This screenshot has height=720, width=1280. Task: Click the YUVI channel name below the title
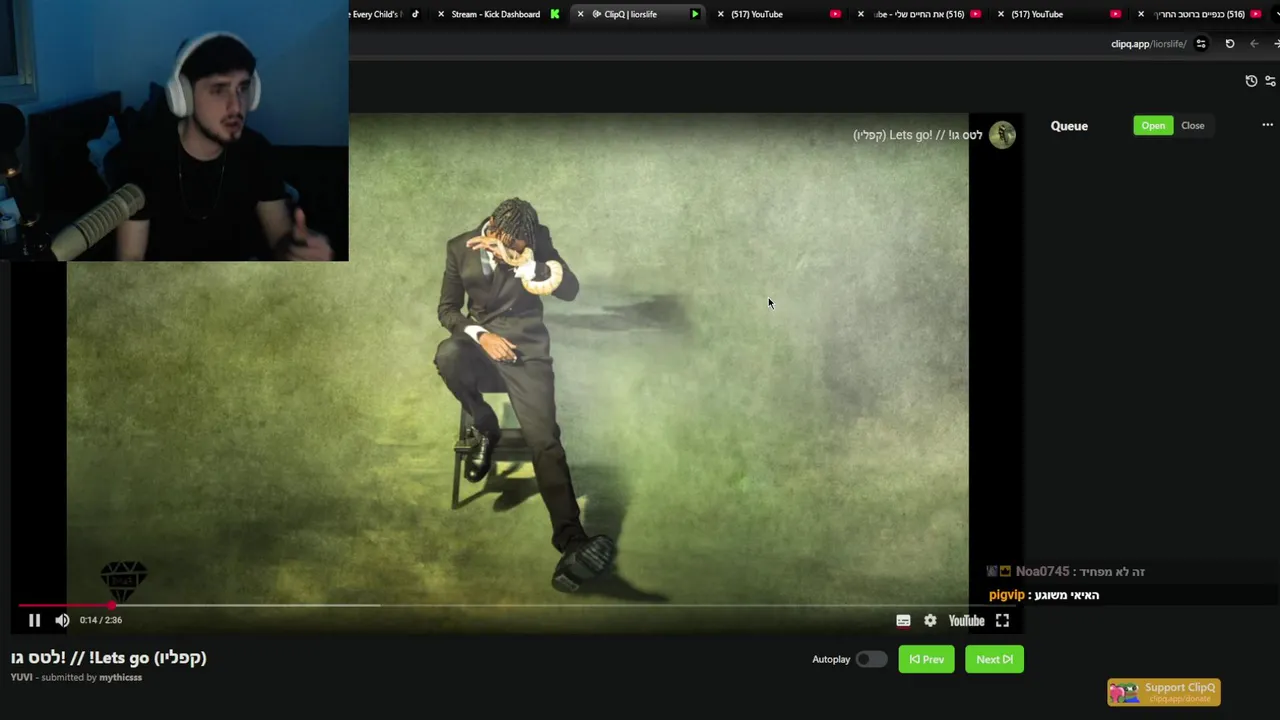[x=22, y=678]
